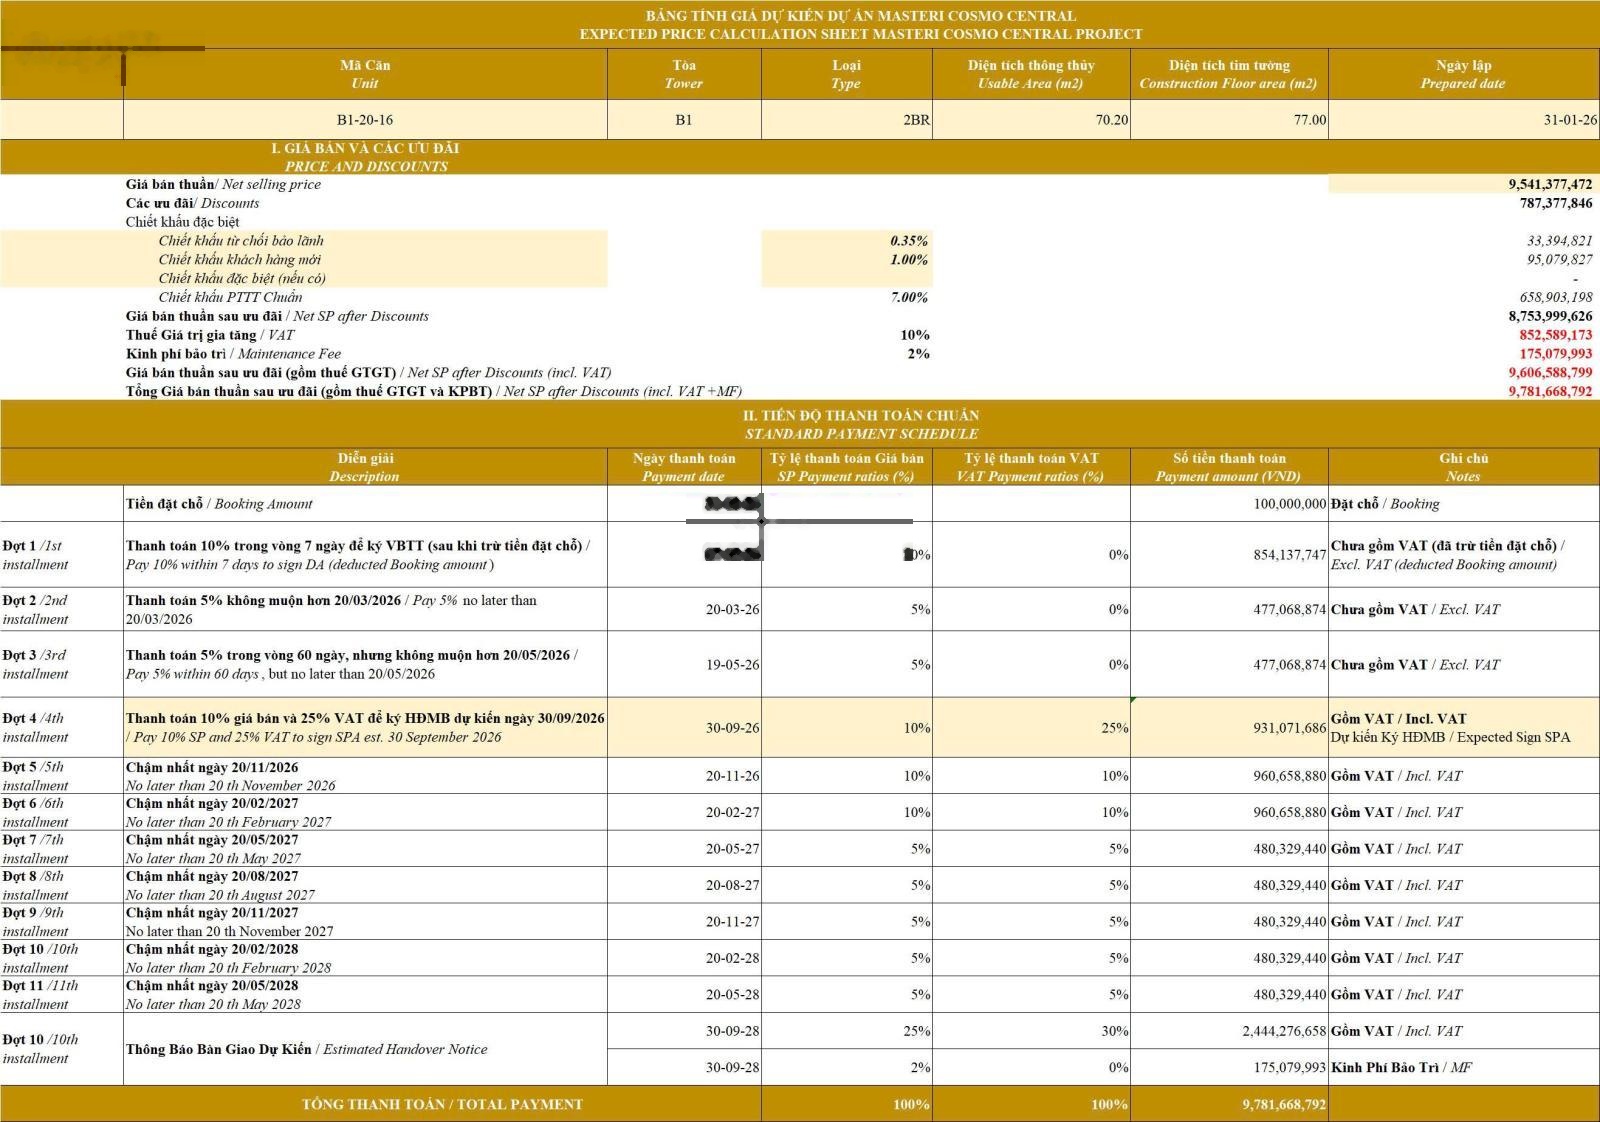Click the Usable Area value 70.20
The width and height of the screenshot is (1600, 1122).
(1031, 120)
